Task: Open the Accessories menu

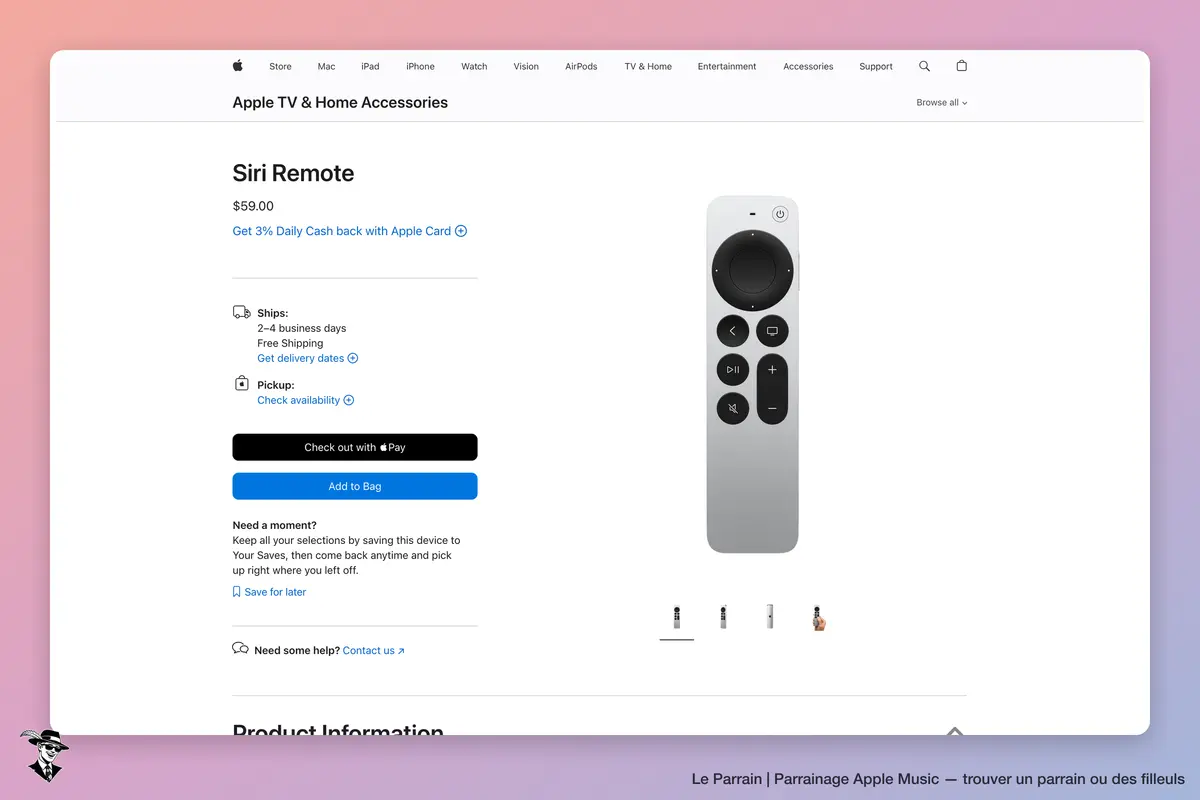Action: 808,66
